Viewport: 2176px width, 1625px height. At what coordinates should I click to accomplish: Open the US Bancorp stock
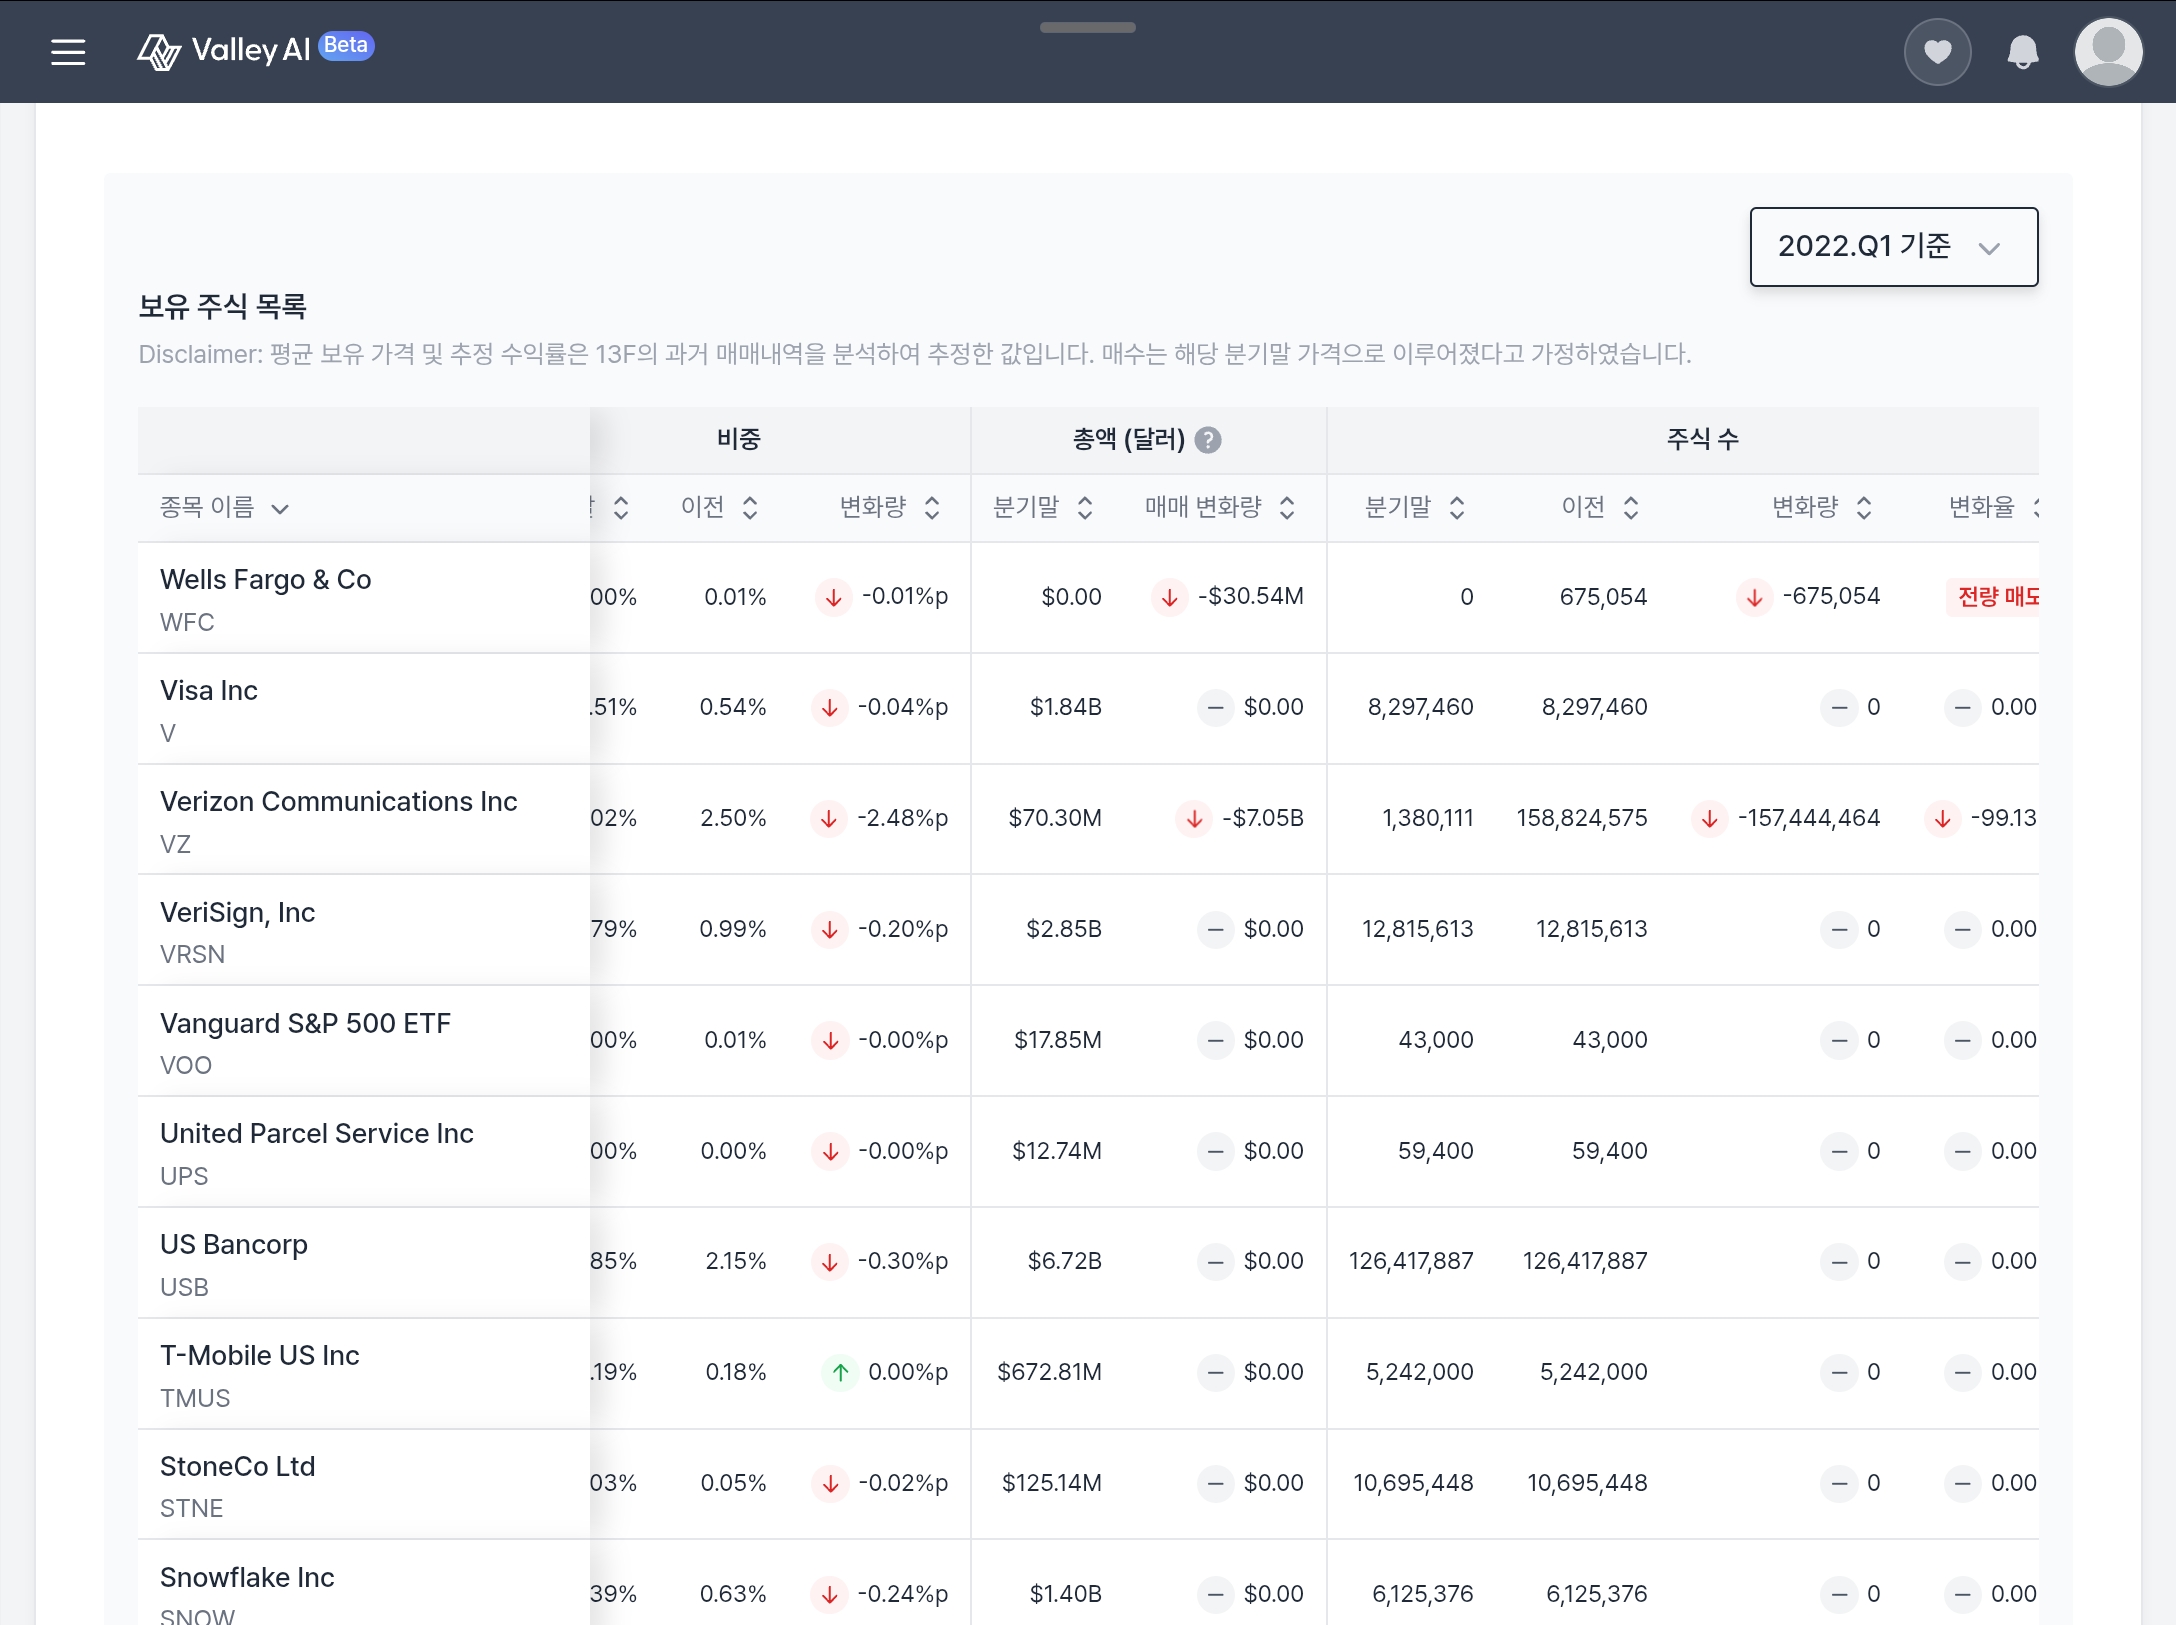[234, 1245]
